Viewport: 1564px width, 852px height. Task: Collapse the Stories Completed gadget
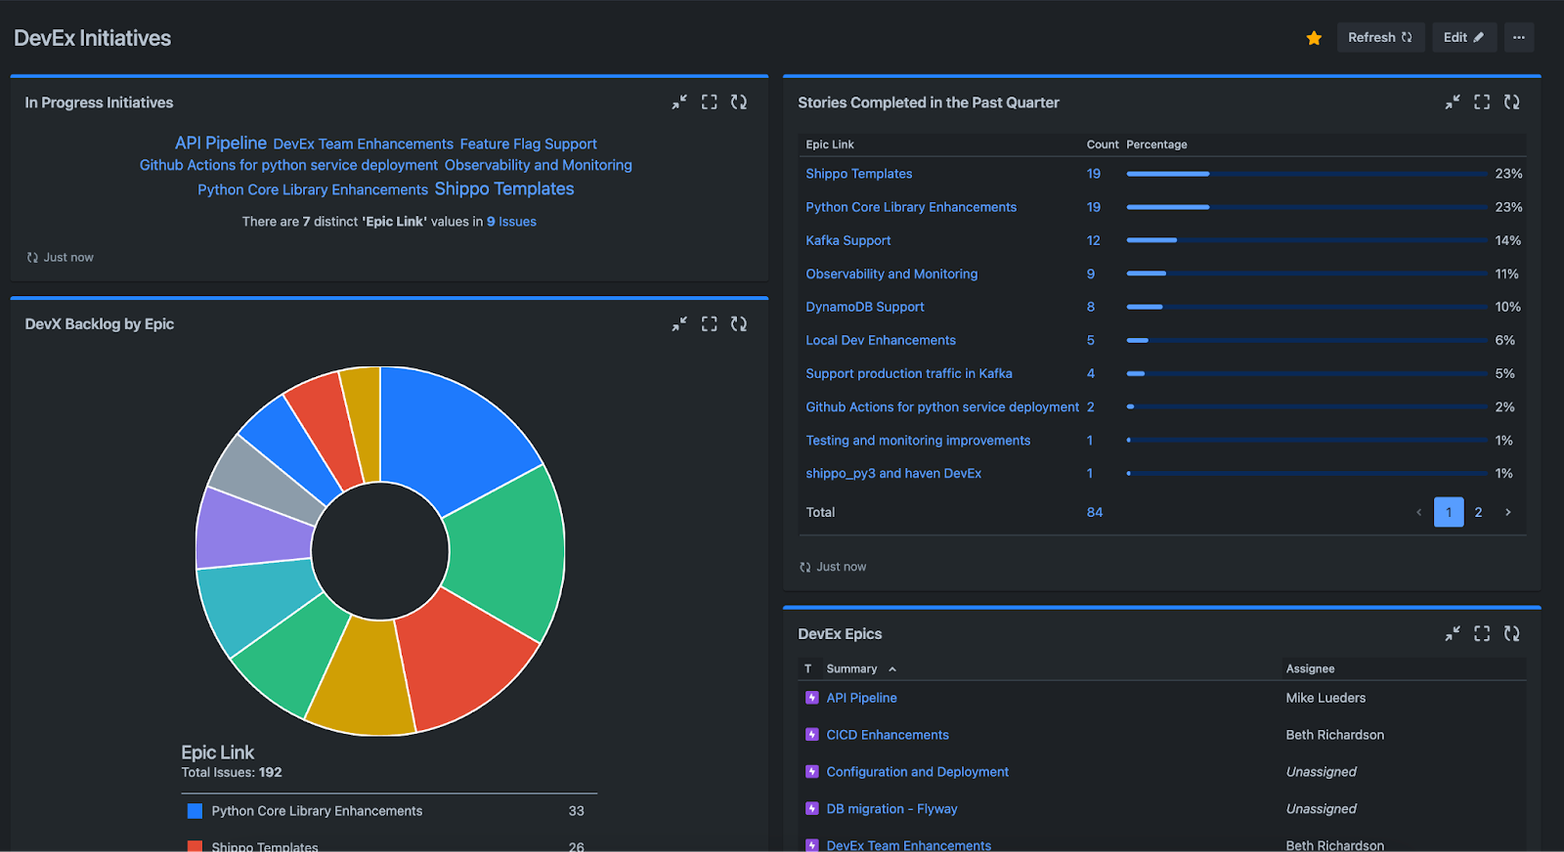(x=1451, y=101)
